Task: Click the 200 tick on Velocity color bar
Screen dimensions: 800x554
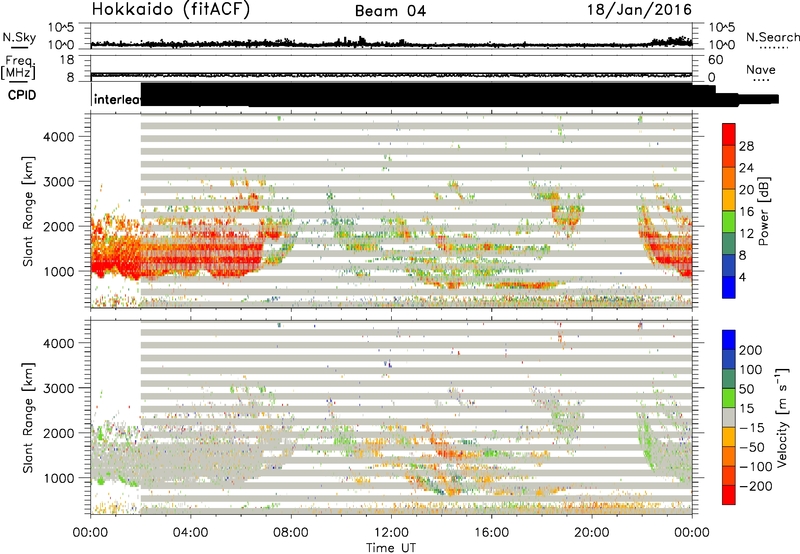Action: tap(751, 350)
